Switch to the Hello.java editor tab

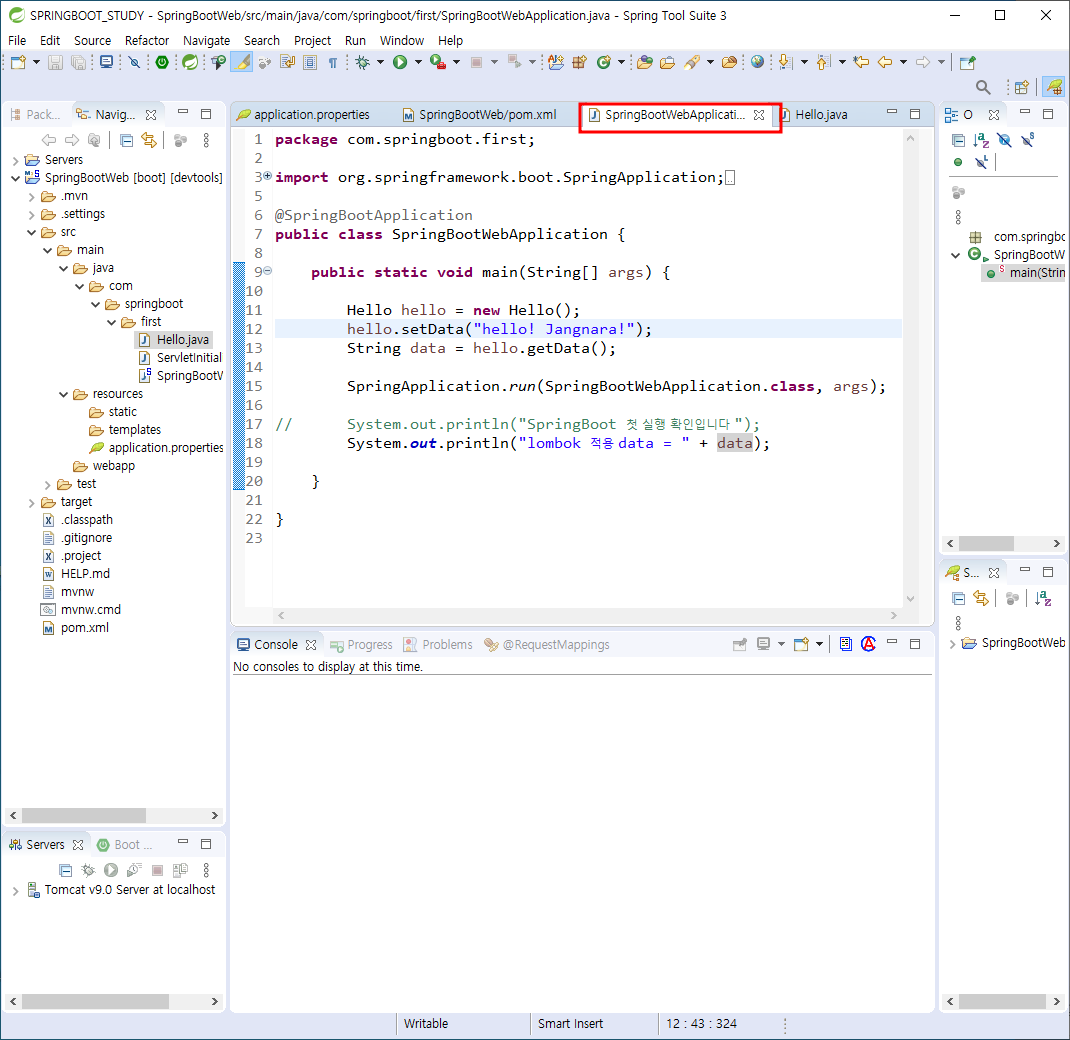pos(821,115)
